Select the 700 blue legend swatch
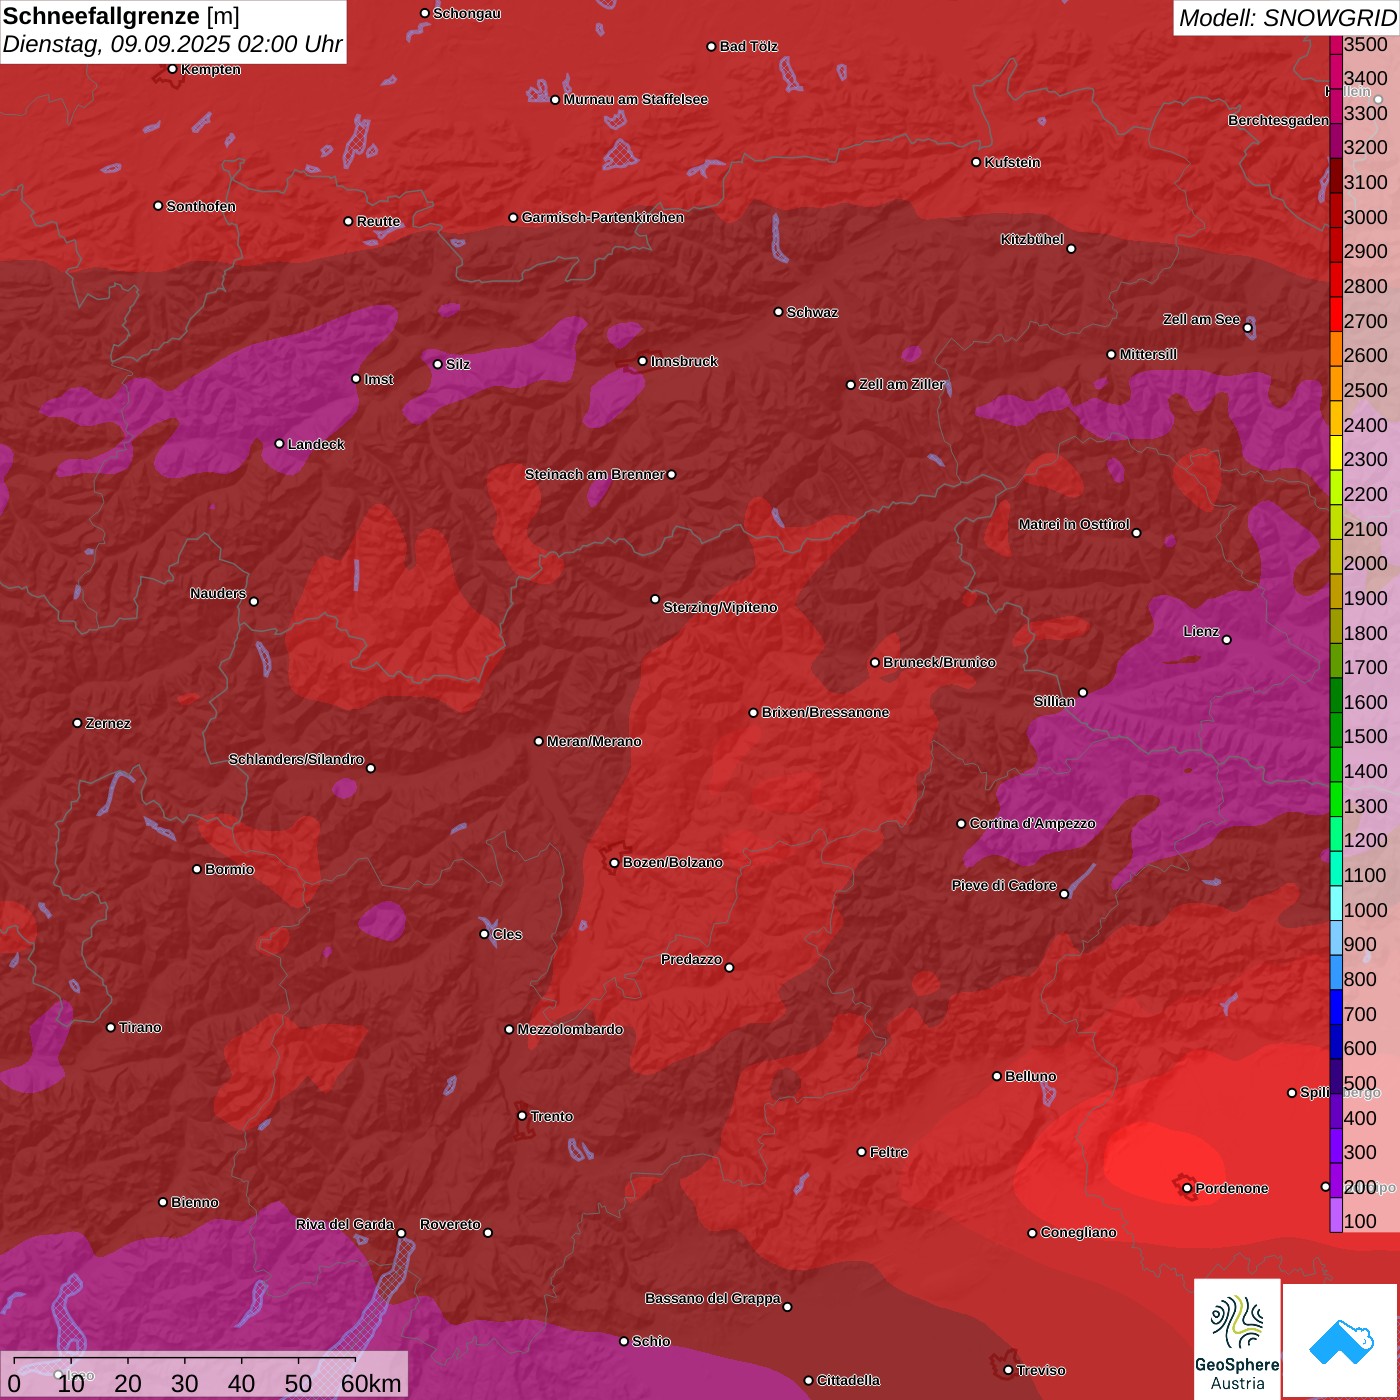 click(x=1336, y=1007)
